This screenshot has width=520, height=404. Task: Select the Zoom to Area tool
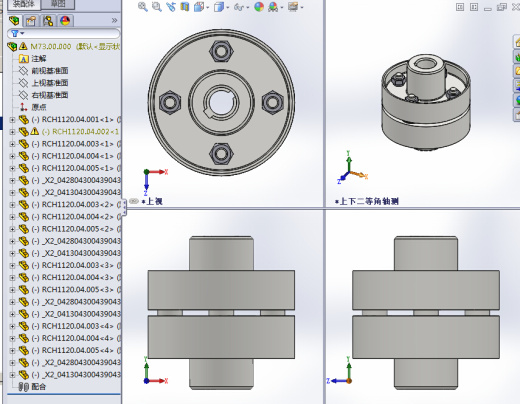point(157,7)
